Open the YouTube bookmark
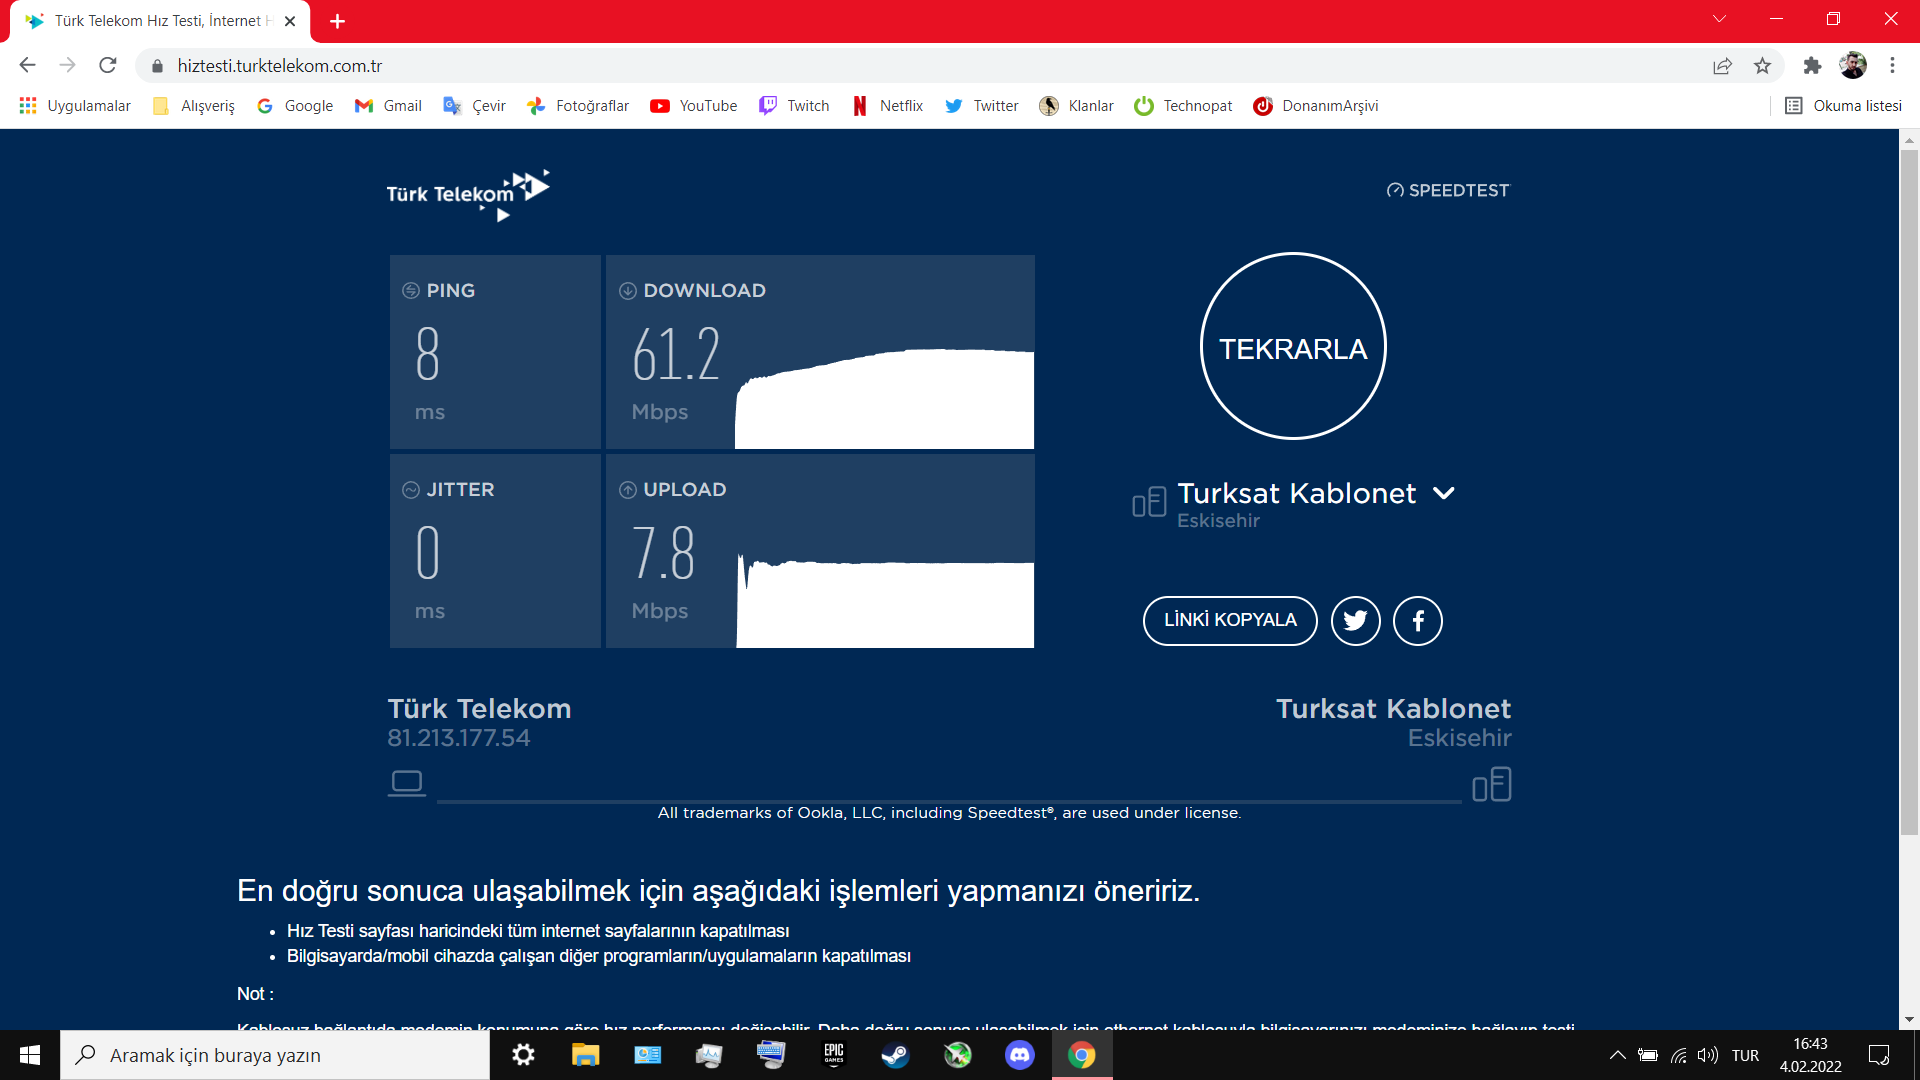The width and height of the screenshot is (1920, 1080). tap(693, 106)
